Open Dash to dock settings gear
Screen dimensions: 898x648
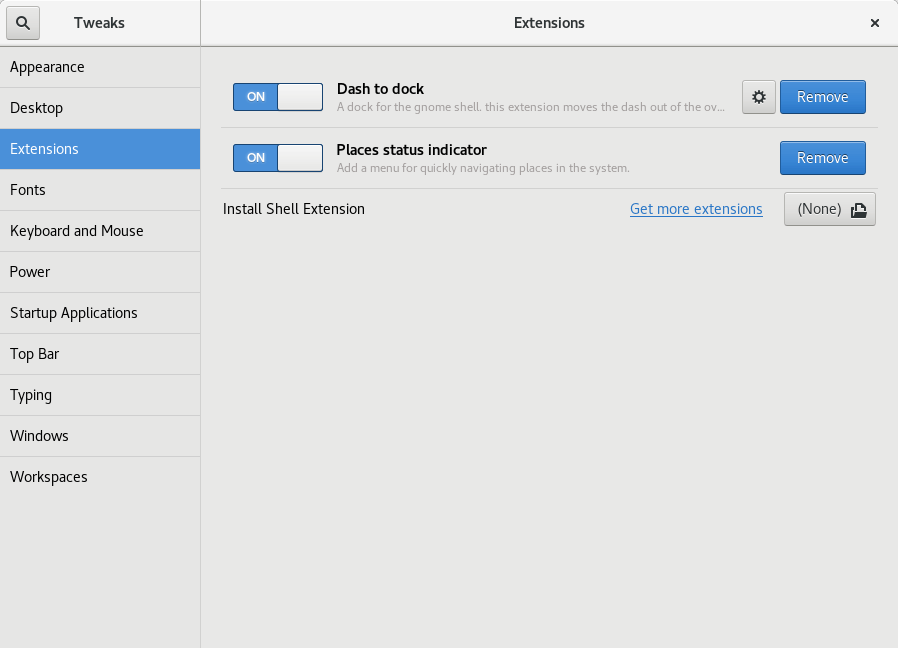(759, 97)
